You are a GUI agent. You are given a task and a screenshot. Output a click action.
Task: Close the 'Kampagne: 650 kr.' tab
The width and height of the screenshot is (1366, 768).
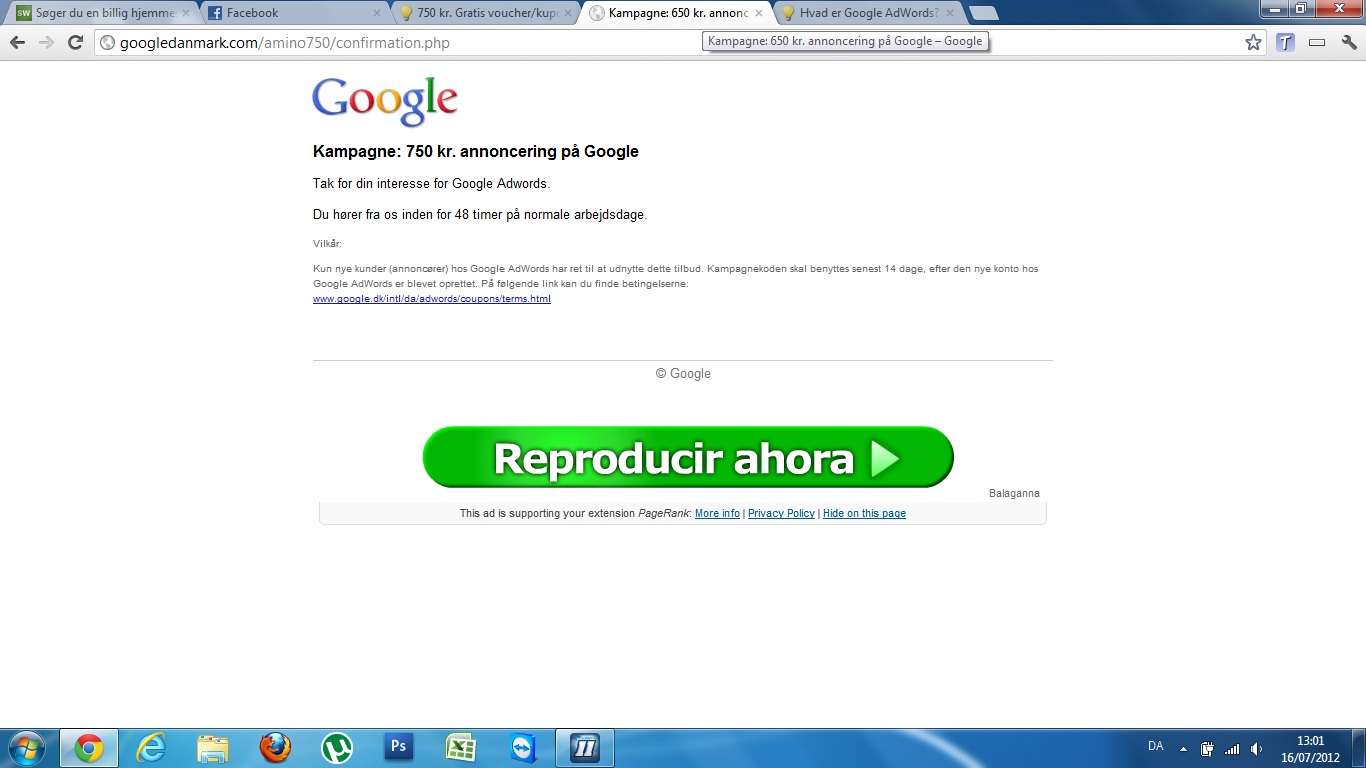759,13
